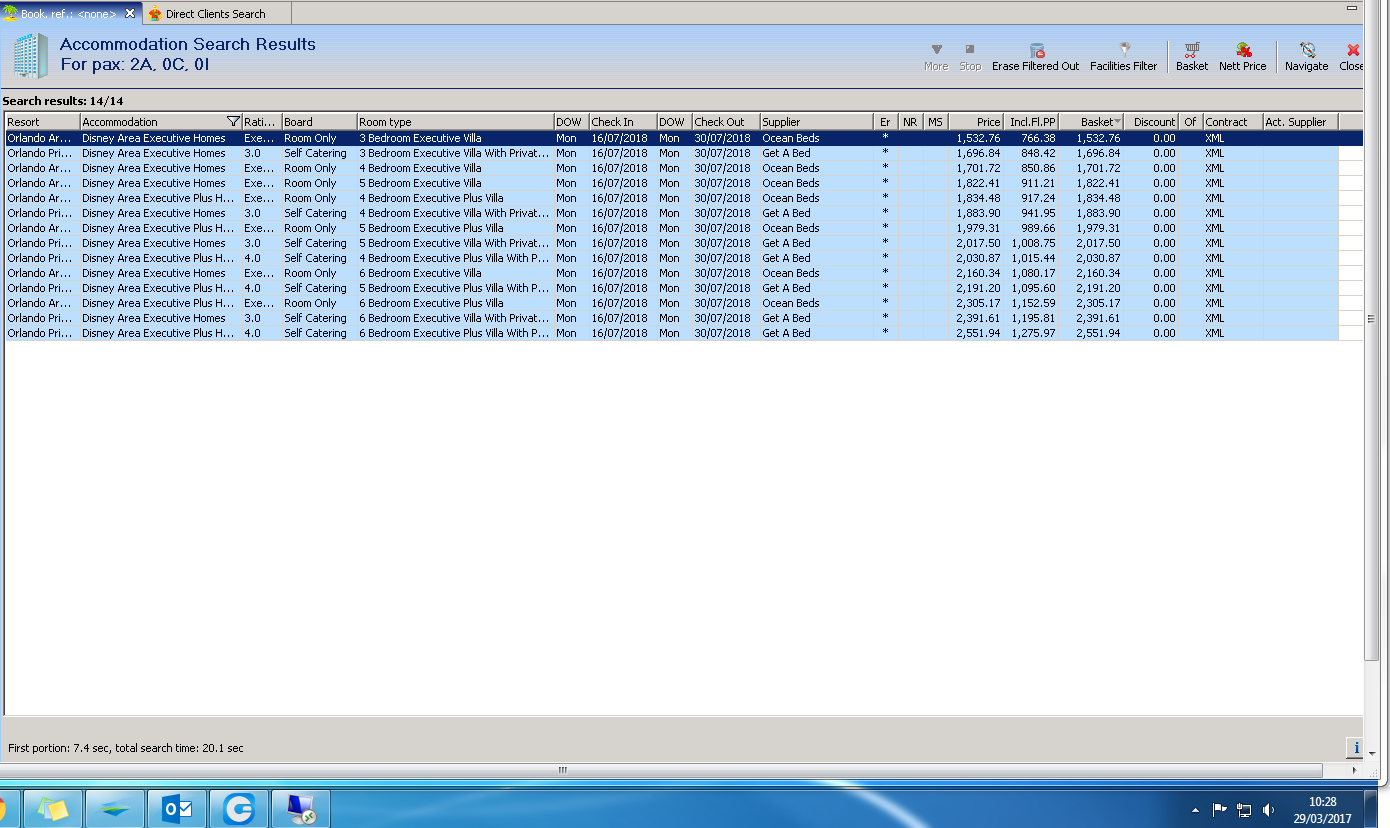The image size is (1390, 828).
Task: Click the Contract column header
Action: coord(1233,122)
